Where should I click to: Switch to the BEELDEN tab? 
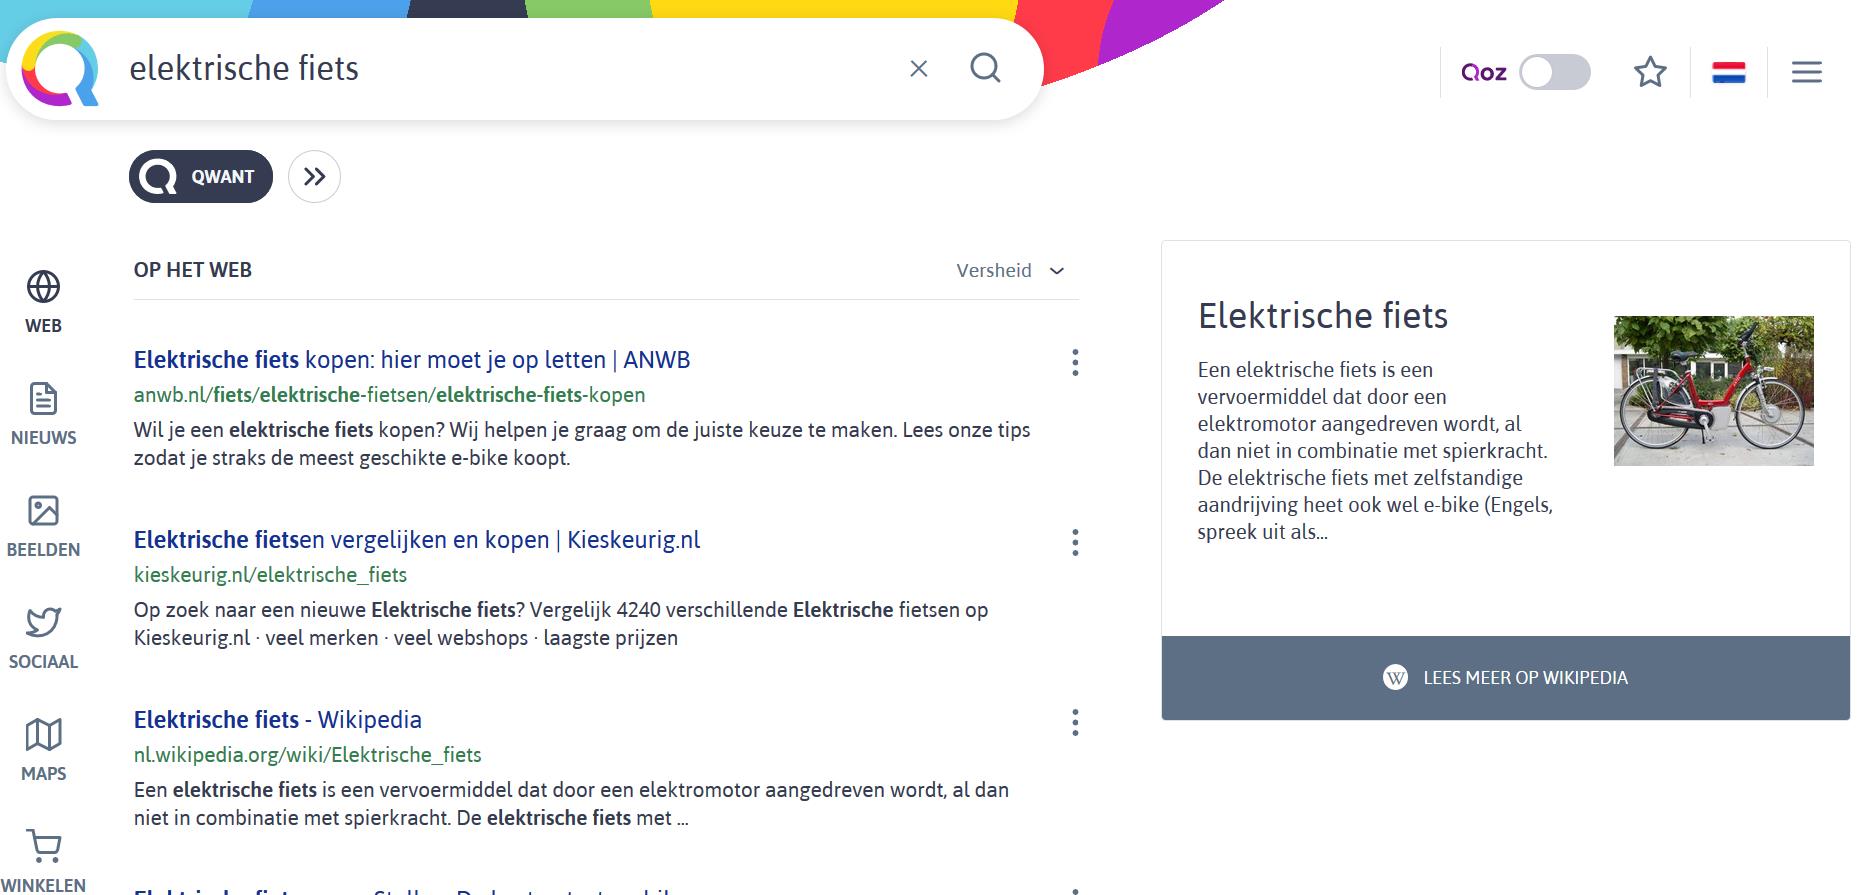click(43, 526)
